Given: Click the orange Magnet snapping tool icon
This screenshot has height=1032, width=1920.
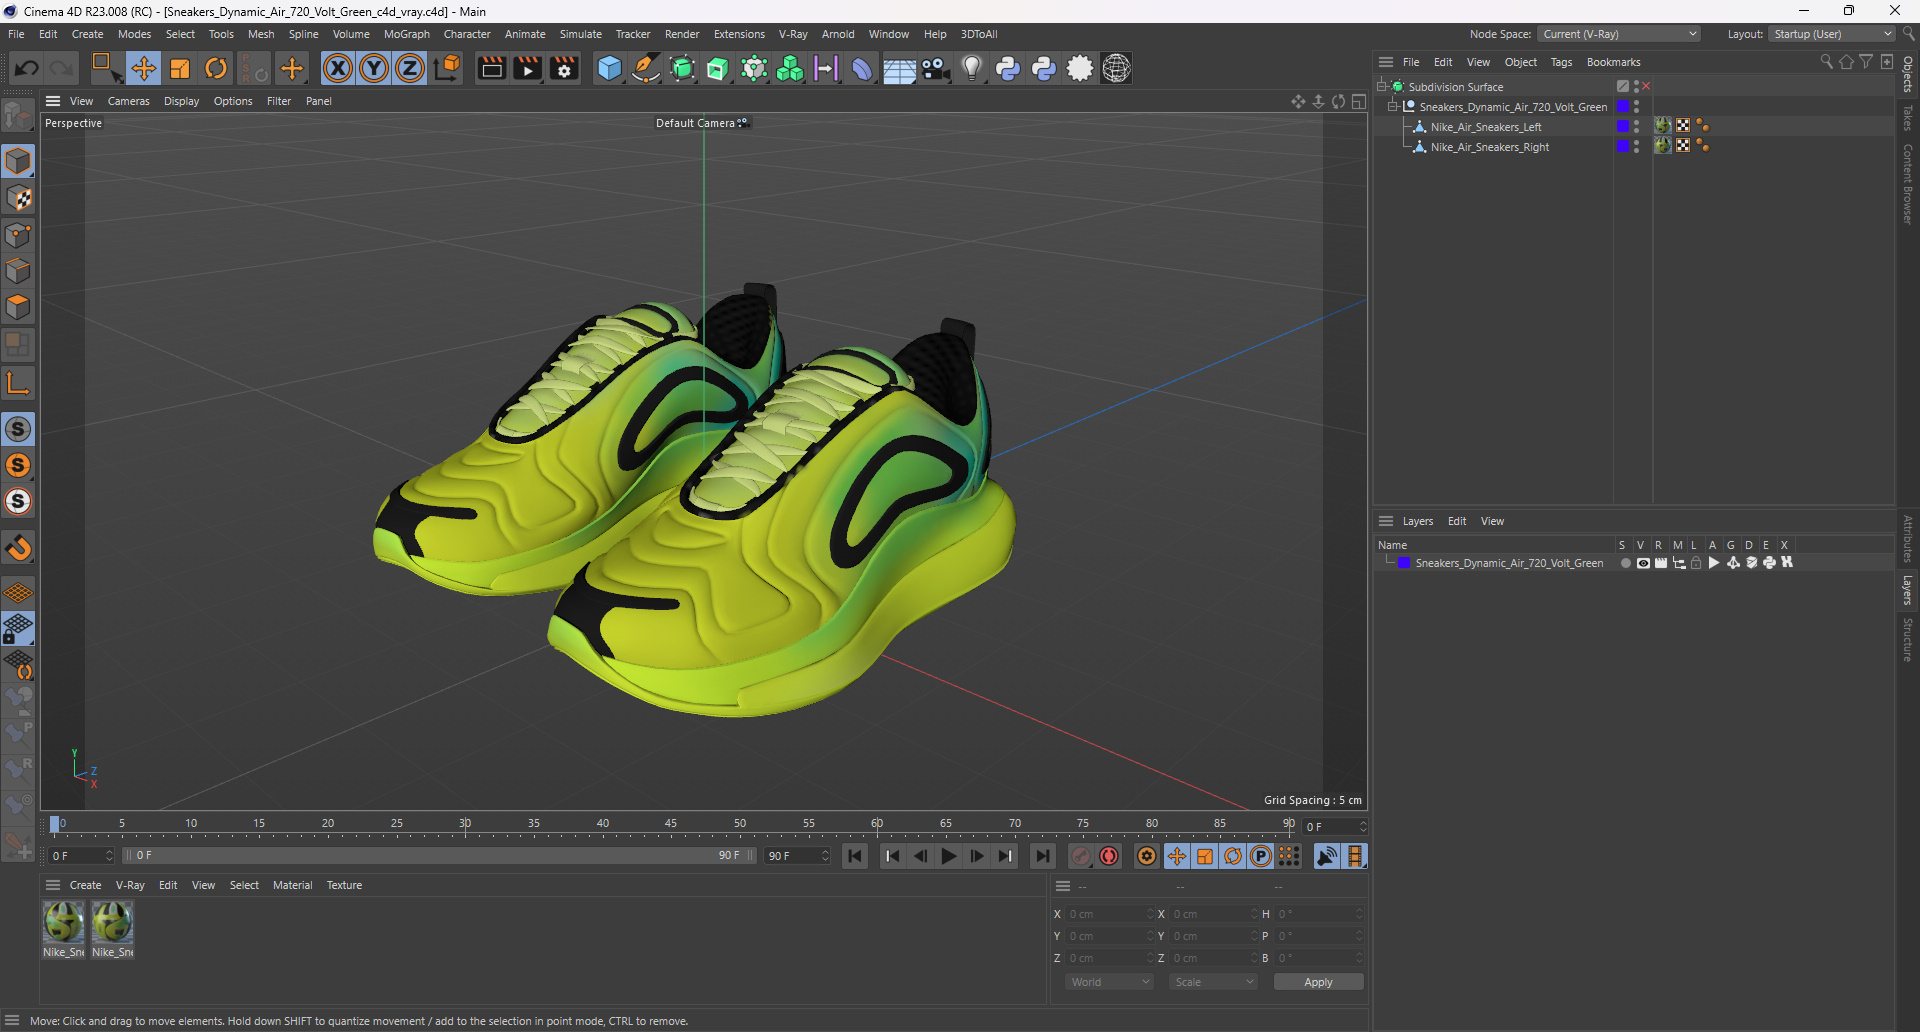Looking at the screenshot, I should pos(18,548).
